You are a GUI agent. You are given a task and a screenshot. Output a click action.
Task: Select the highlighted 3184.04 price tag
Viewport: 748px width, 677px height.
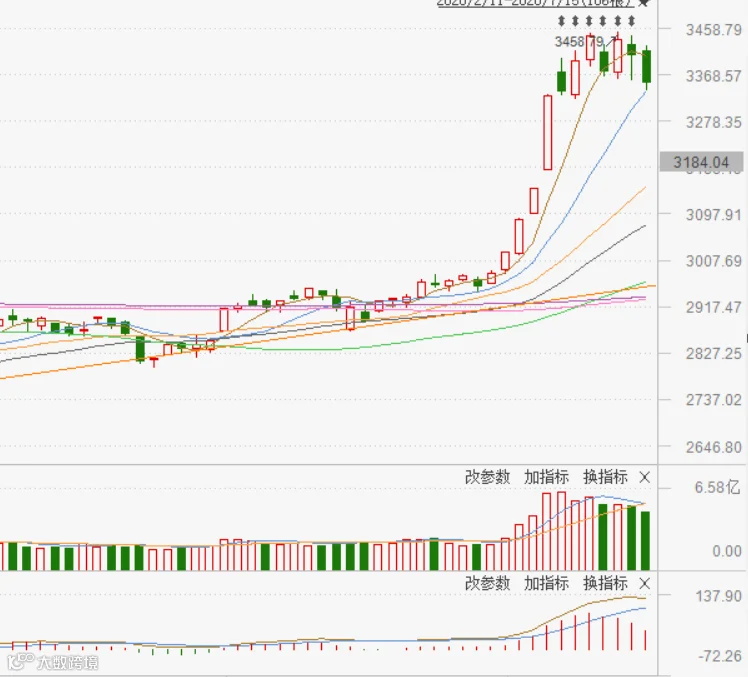[x=701, y=162]
